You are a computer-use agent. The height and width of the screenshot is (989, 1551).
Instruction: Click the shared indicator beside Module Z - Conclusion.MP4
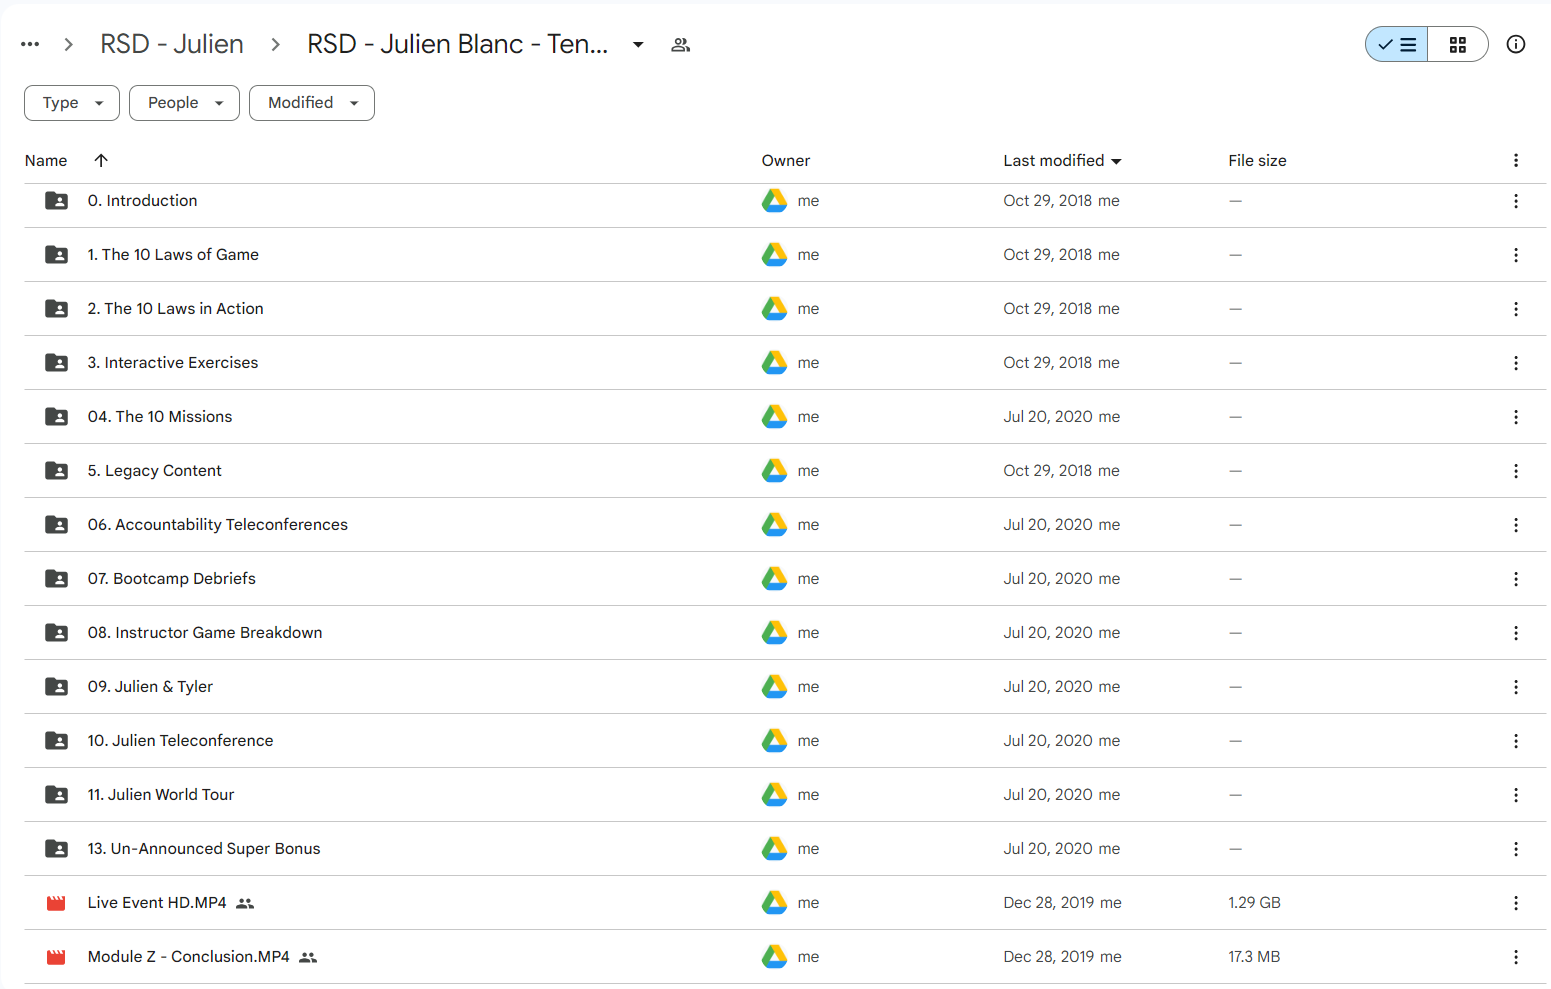(x=308, y=958)
